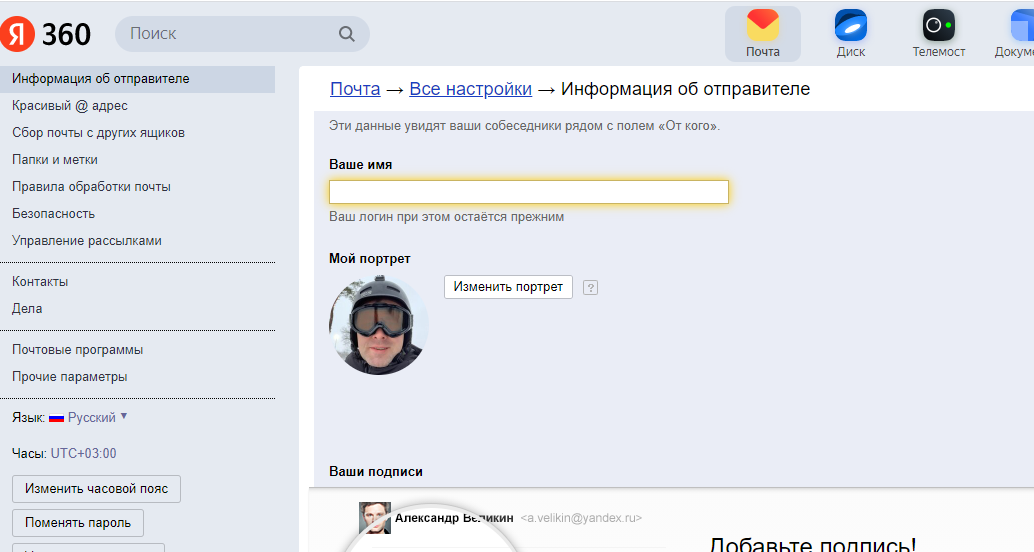Click the Ваш логин при этом остаётся прежним hint
The width and height of the screenshot is (1034, 552).
(x=446, y=217)
